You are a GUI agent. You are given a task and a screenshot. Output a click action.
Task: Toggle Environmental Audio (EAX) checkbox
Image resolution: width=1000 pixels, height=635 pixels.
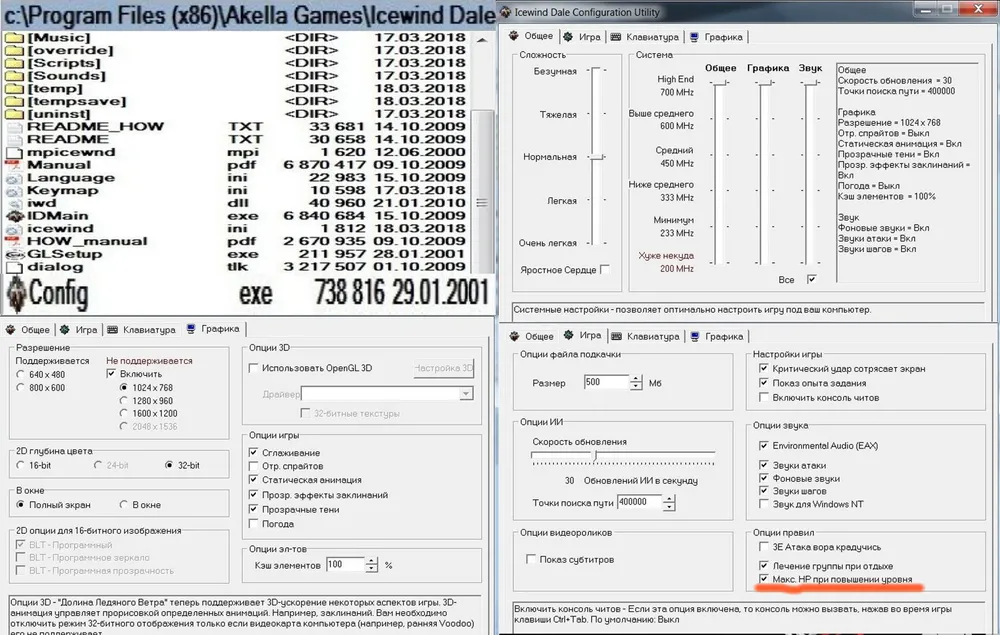point(763,446)
